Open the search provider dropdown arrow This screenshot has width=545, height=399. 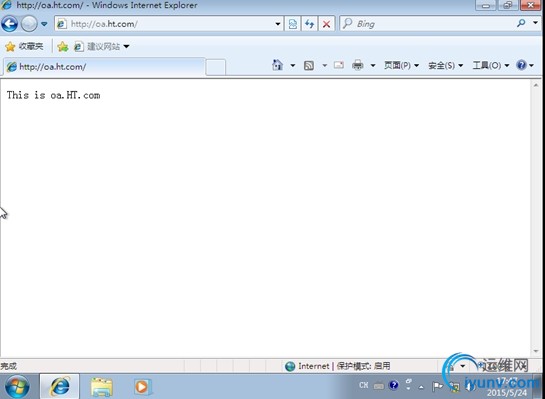pyautogui.click(x=535, y=23)
